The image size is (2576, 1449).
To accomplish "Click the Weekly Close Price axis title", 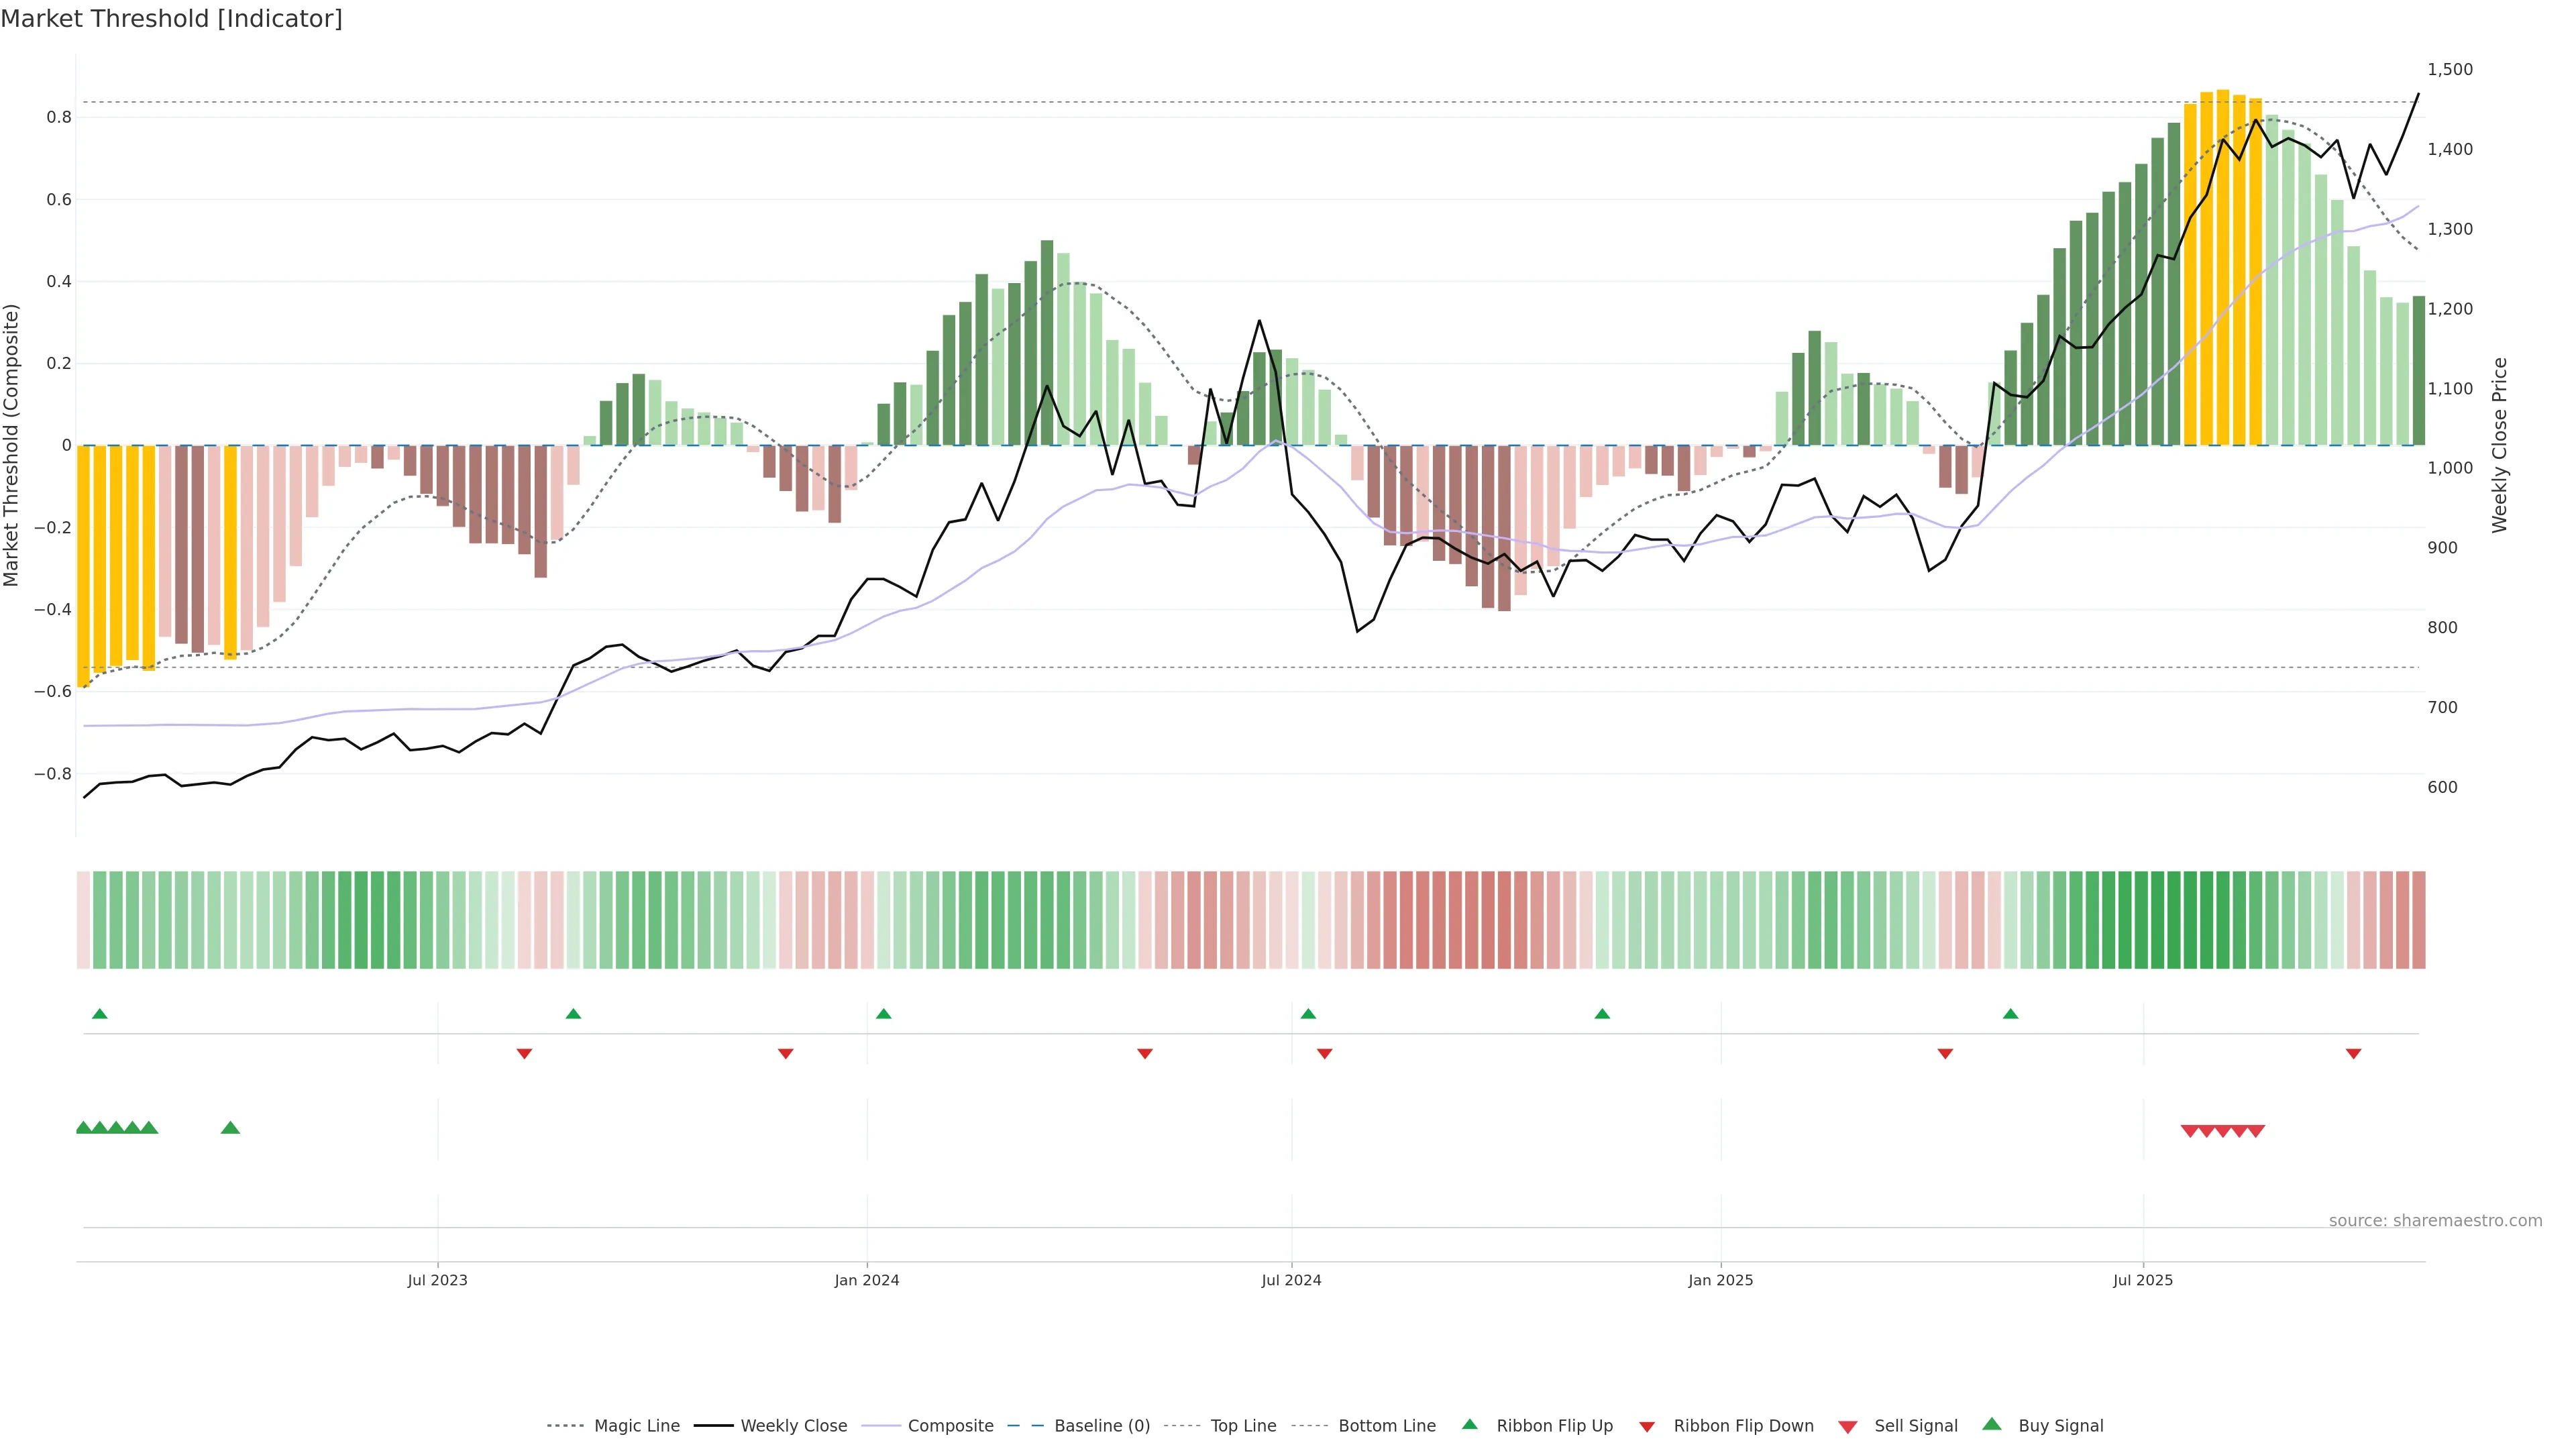I will tap(2499, 445).
